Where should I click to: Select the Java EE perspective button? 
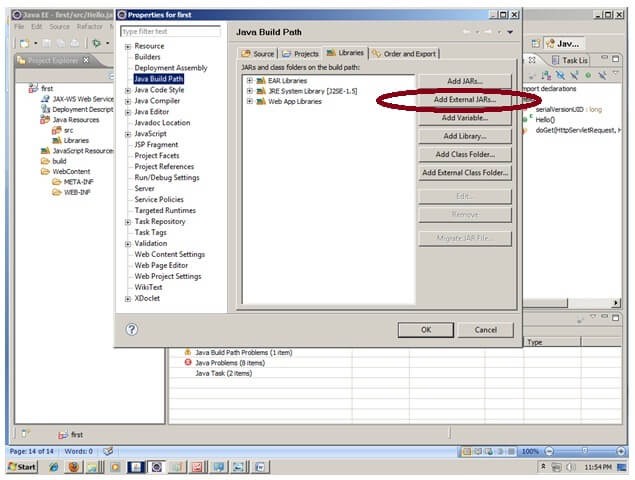coord(564,43)
